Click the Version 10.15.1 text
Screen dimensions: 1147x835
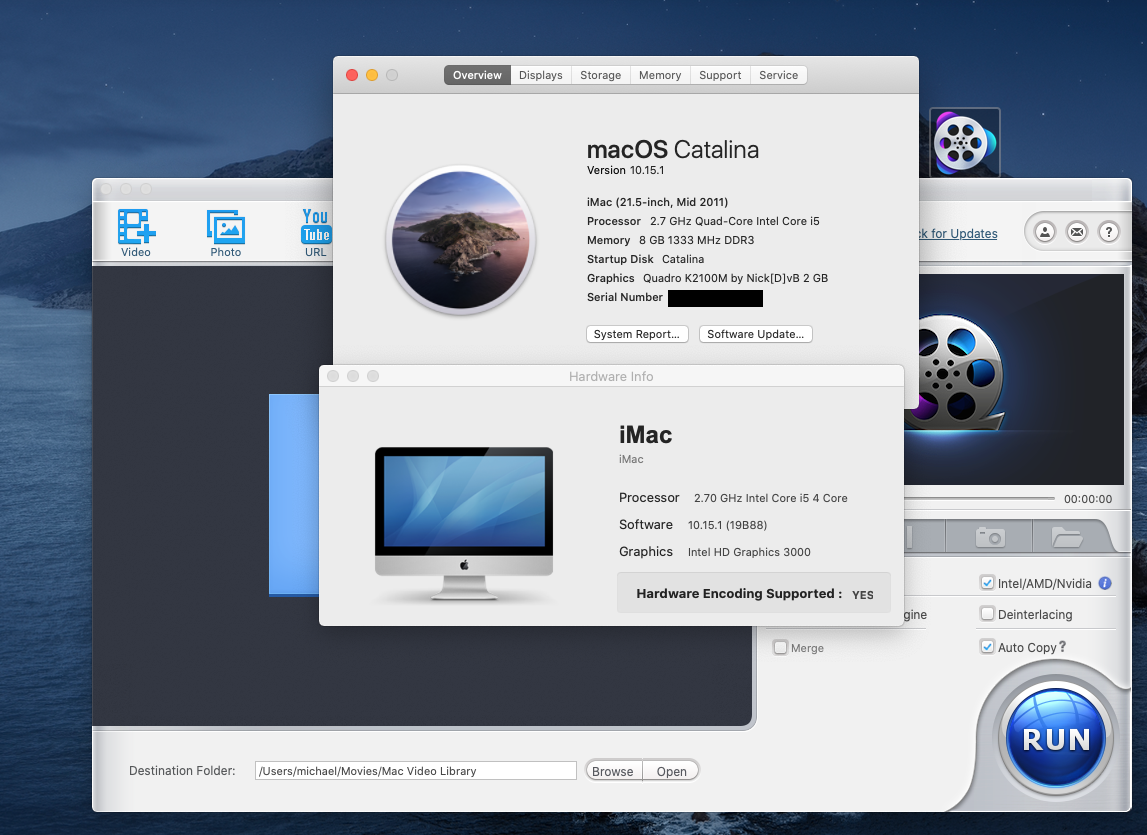pos(625,170)
